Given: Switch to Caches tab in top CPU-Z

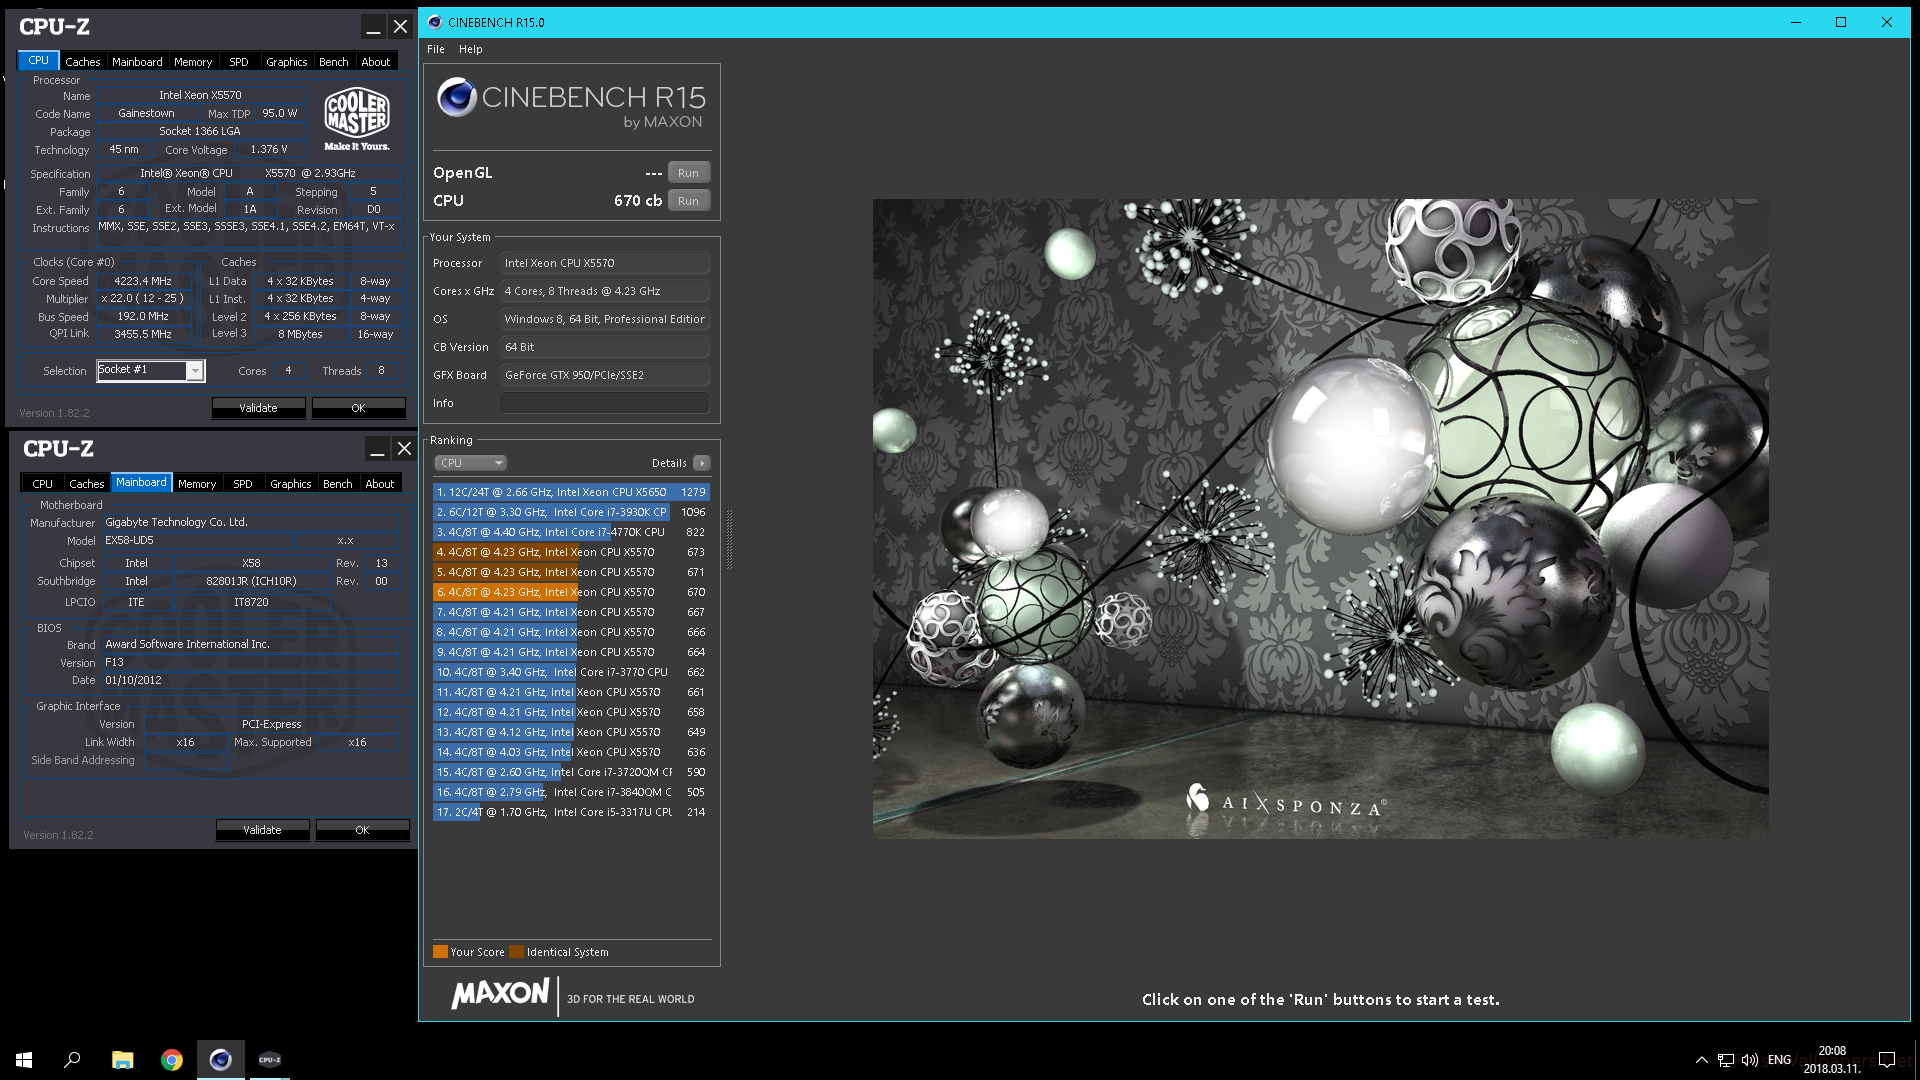Looking at the screenshot, I should click(x=83, y=62).
